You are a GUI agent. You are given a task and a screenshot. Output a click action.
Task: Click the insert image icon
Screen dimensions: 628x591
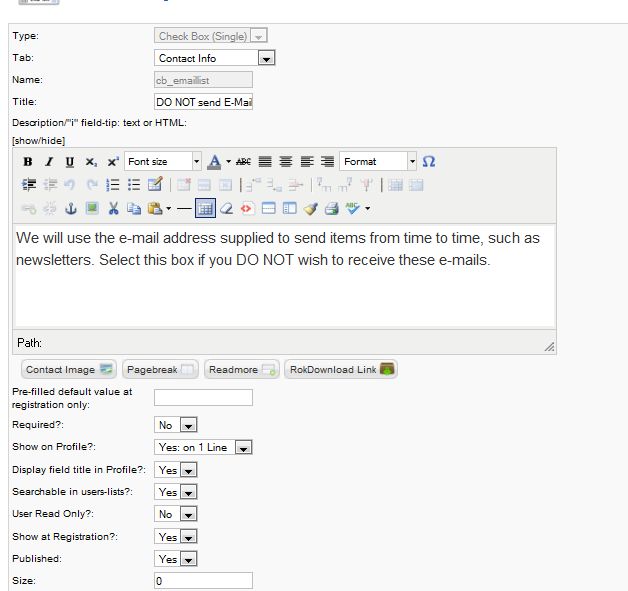tap(92, 209)
